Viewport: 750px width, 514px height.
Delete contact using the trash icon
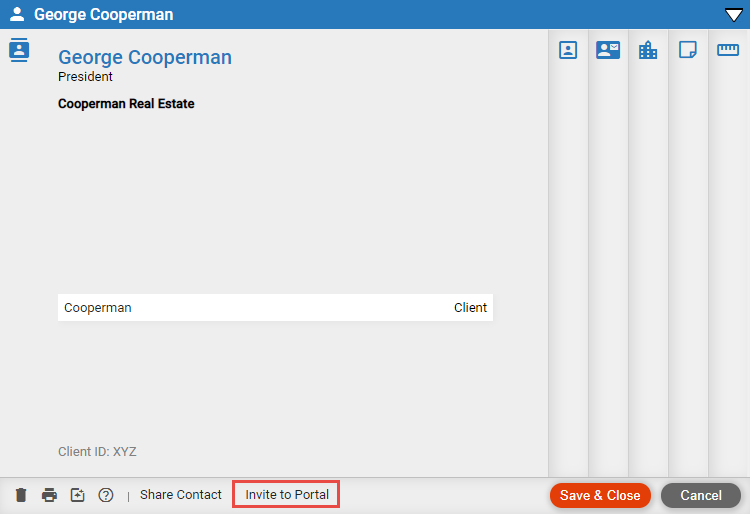pyautogui.click(x=21, y=495)
